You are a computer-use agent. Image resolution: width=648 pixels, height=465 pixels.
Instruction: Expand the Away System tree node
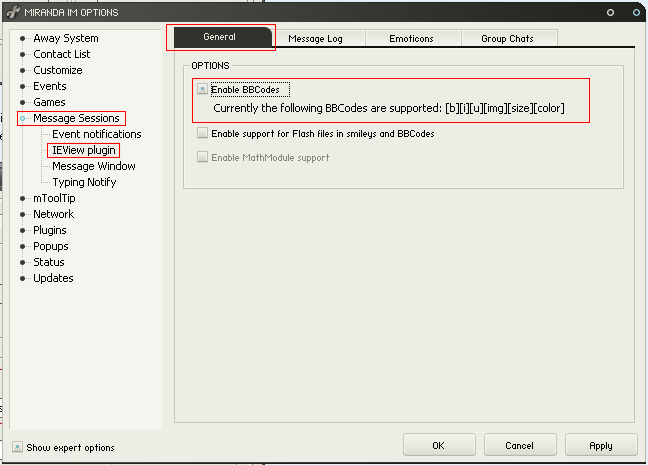(x=22, y=38)
